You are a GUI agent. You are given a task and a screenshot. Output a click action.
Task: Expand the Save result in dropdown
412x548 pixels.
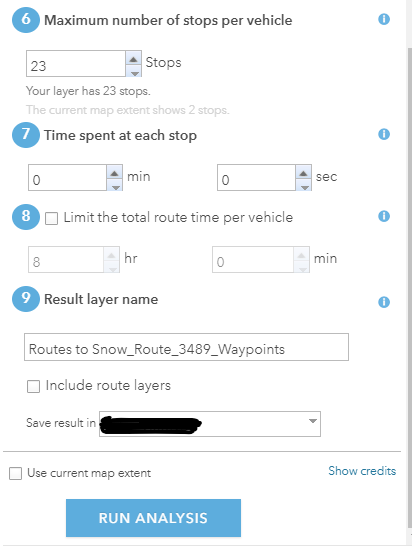210,424
